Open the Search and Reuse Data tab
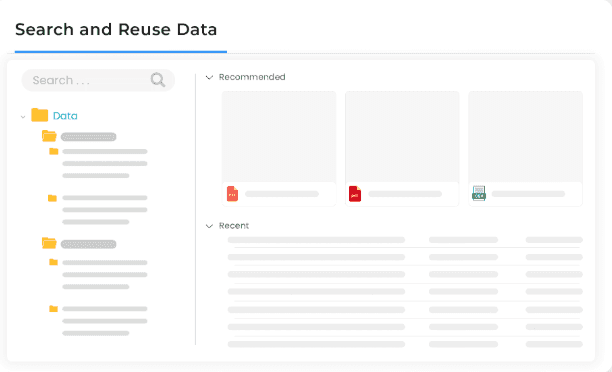This screenshot has width=612, height=372. pyautogui.click(x=116, y=30)
